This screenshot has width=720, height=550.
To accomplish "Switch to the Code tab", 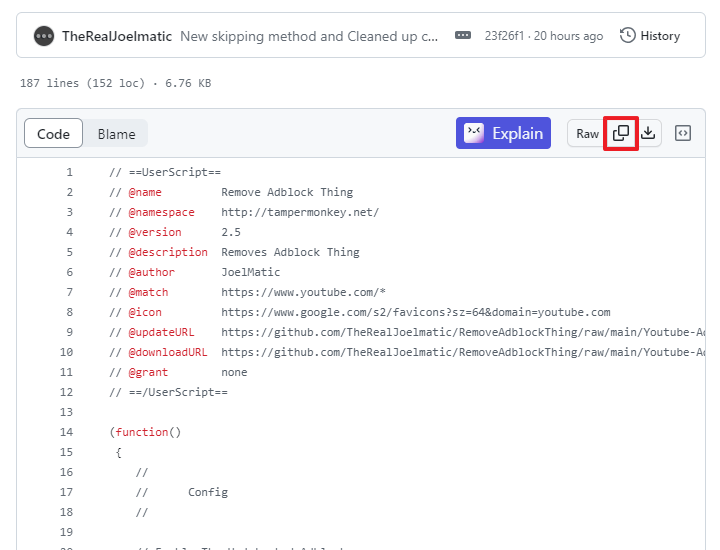I will pos(53,134).
